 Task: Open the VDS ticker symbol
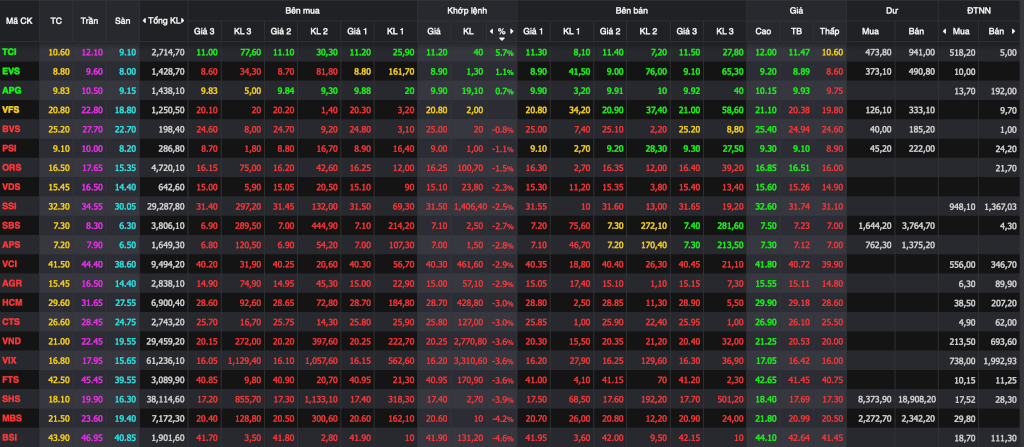click(11, 186)
